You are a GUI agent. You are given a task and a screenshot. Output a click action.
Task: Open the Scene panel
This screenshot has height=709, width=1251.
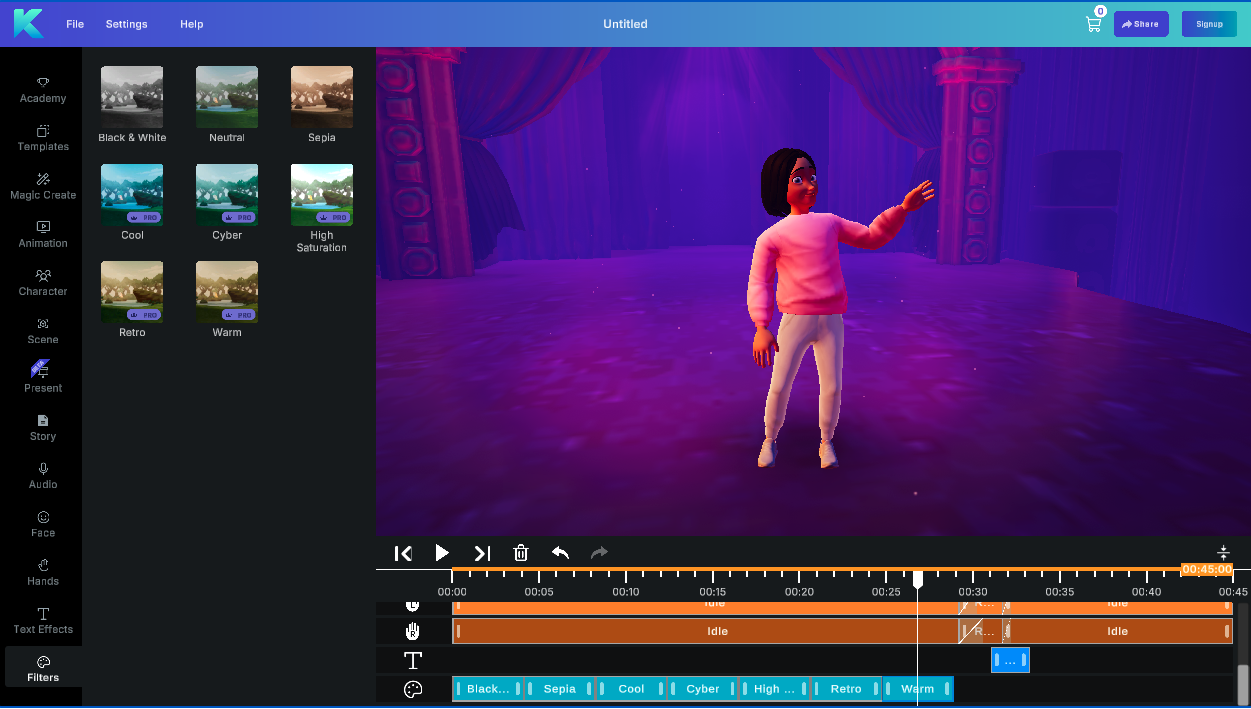[x=42, y=330]
